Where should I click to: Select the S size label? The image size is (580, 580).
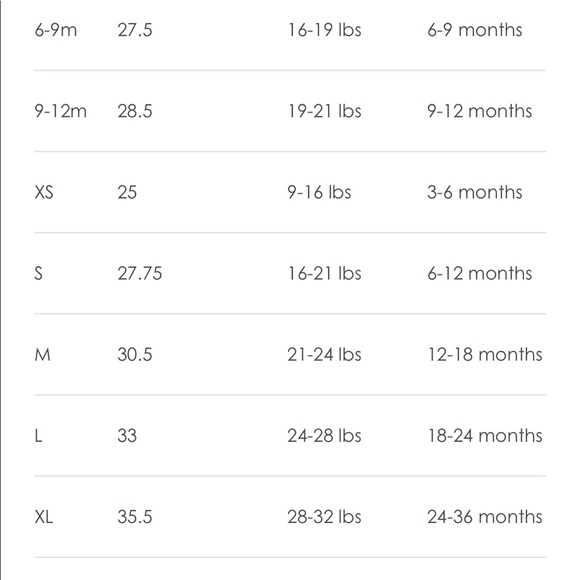pyautogui.click(x=38, y=273)
